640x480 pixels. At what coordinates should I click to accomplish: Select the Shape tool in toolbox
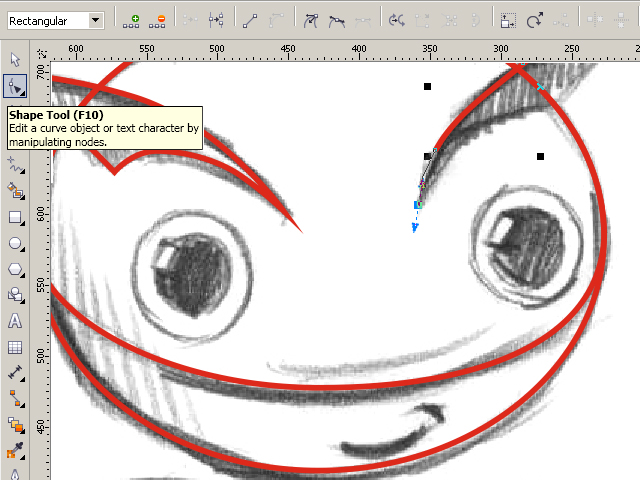point(15,86)
